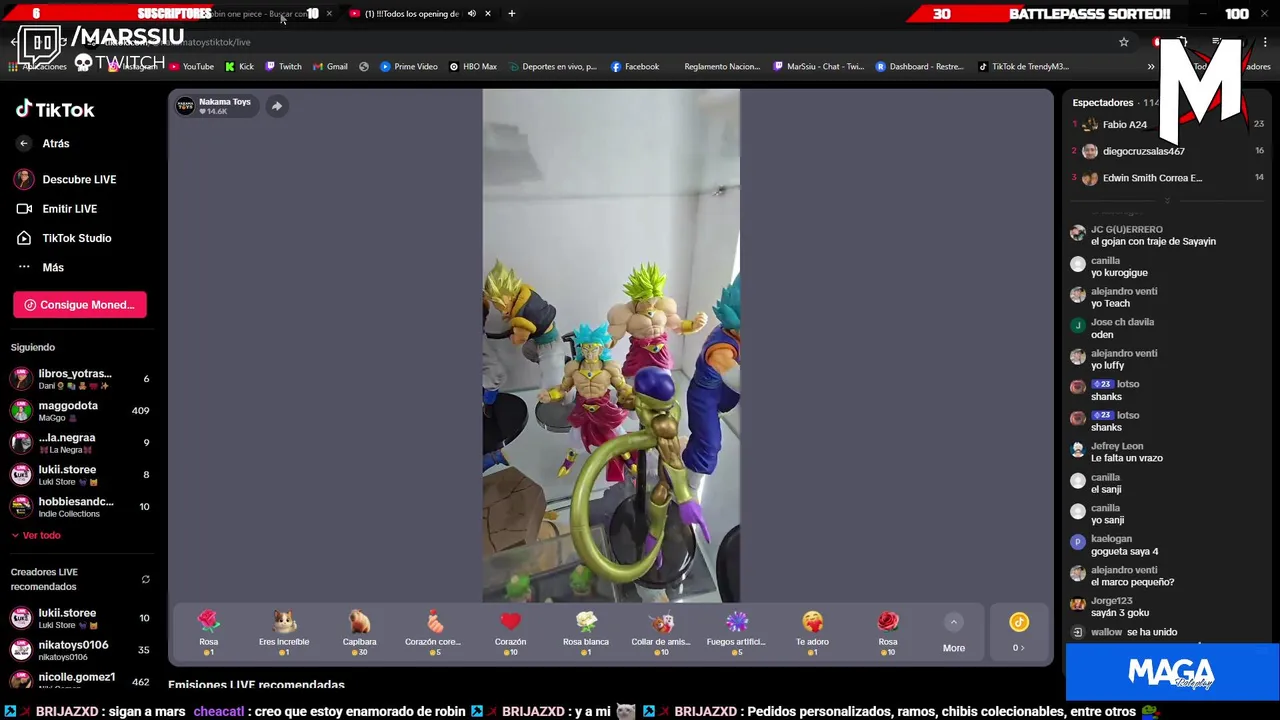Click the address bar URL field
This screenshot has width=1280, height=720.
point(600,42)
